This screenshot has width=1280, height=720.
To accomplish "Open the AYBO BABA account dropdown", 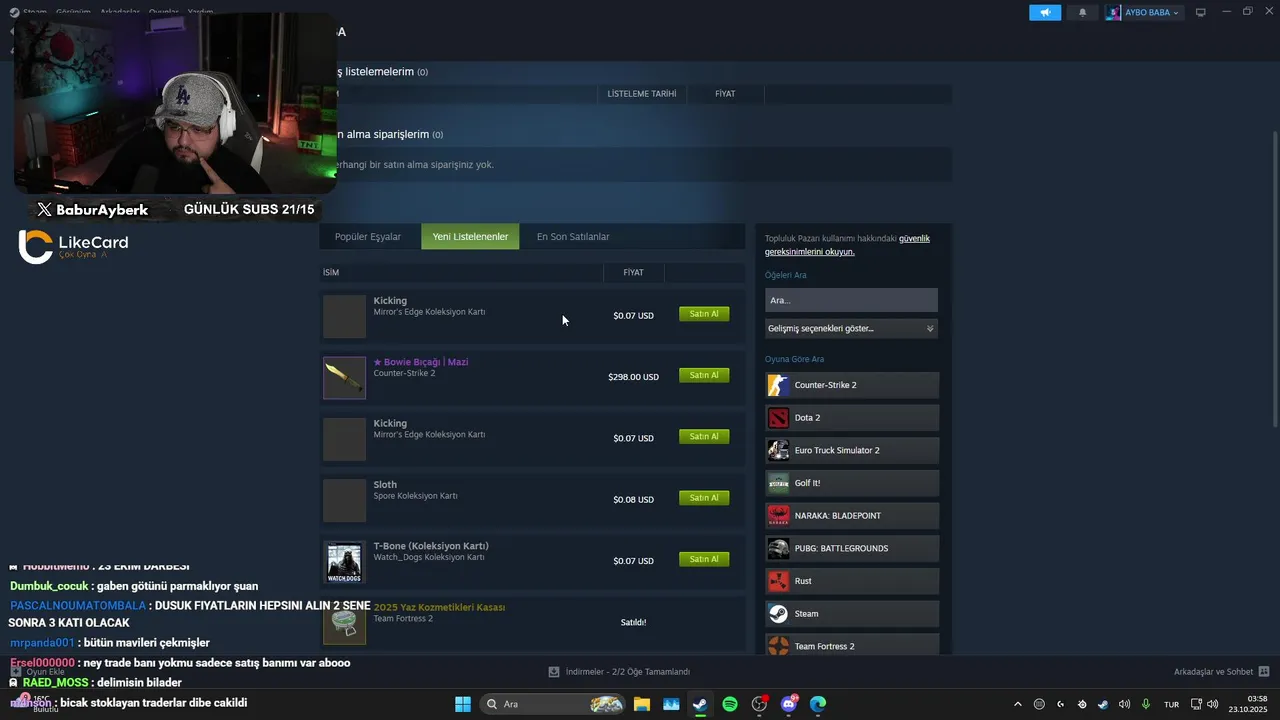I will [1143, 12].
